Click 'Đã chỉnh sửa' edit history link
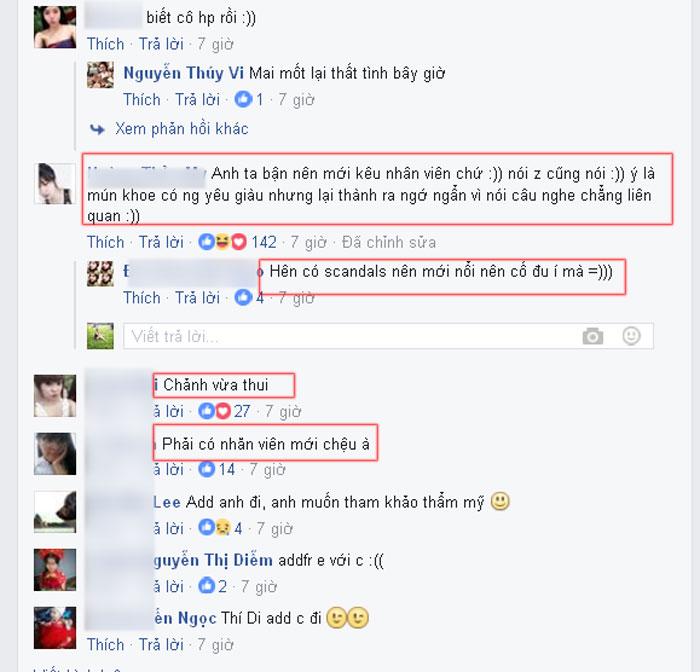 pyautogui.click(x=389, y=242)
